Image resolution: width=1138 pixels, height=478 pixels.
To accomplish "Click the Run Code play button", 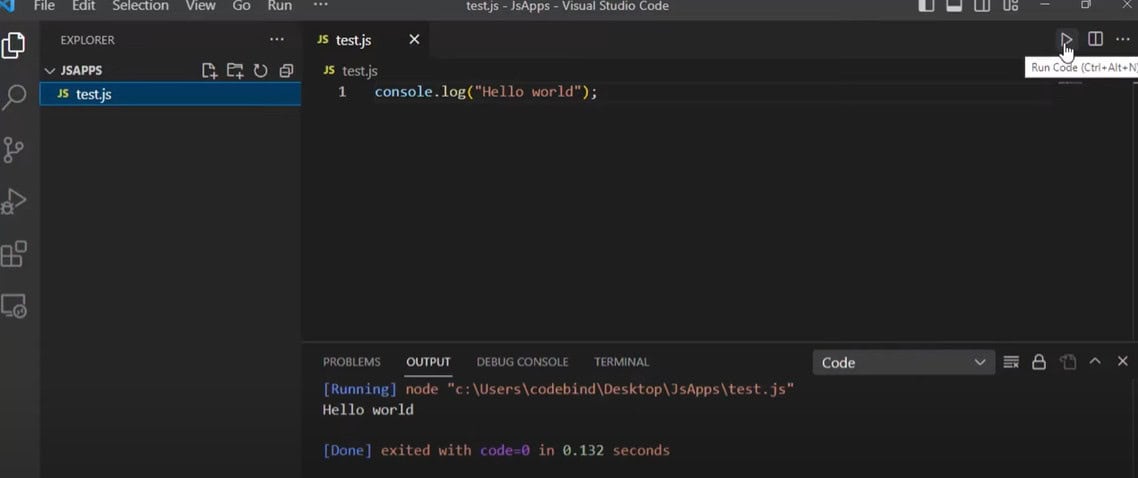I will pos(1067,40).
